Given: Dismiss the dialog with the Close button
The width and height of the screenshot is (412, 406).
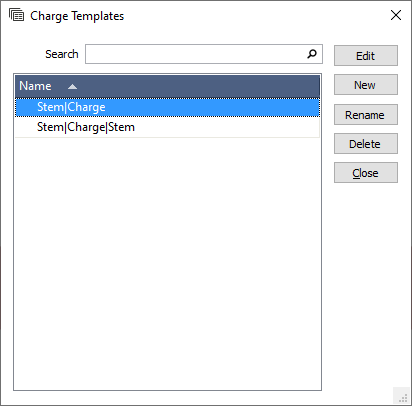Looking at the screenshot, I should point(366,173).
